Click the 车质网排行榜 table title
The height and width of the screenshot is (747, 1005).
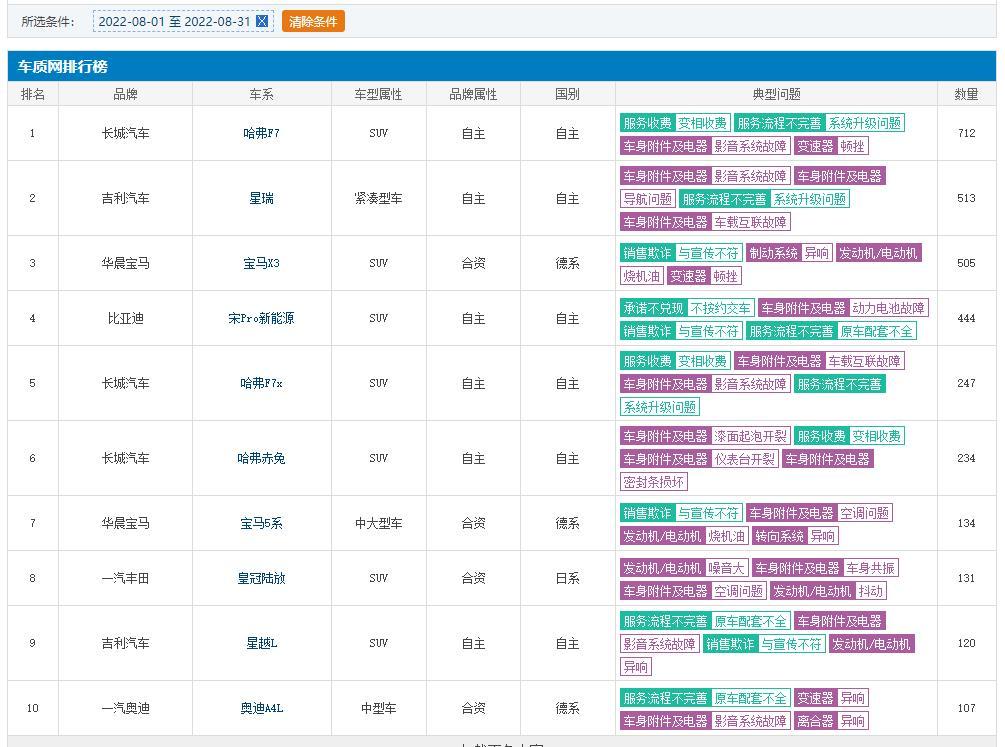point(62,66)
